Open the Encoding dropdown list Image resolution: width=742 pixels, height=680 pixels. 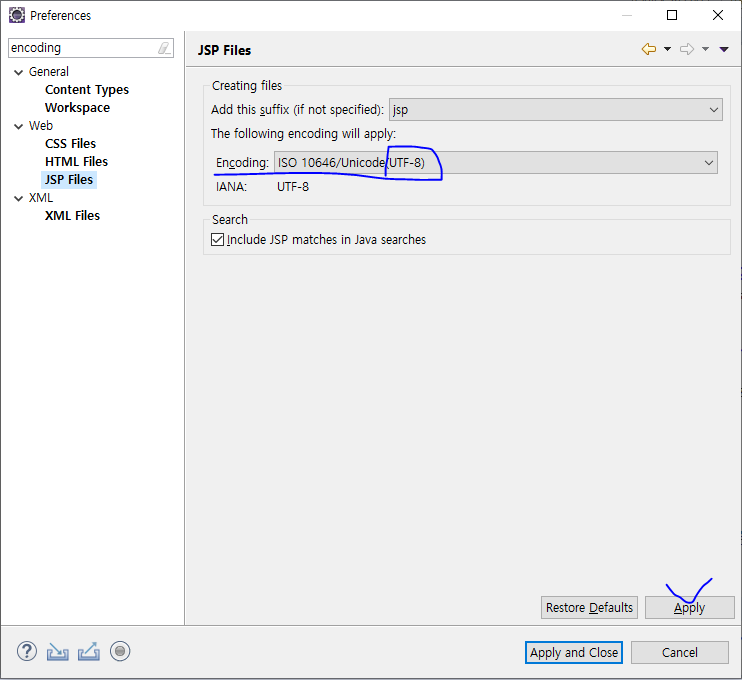496,163
